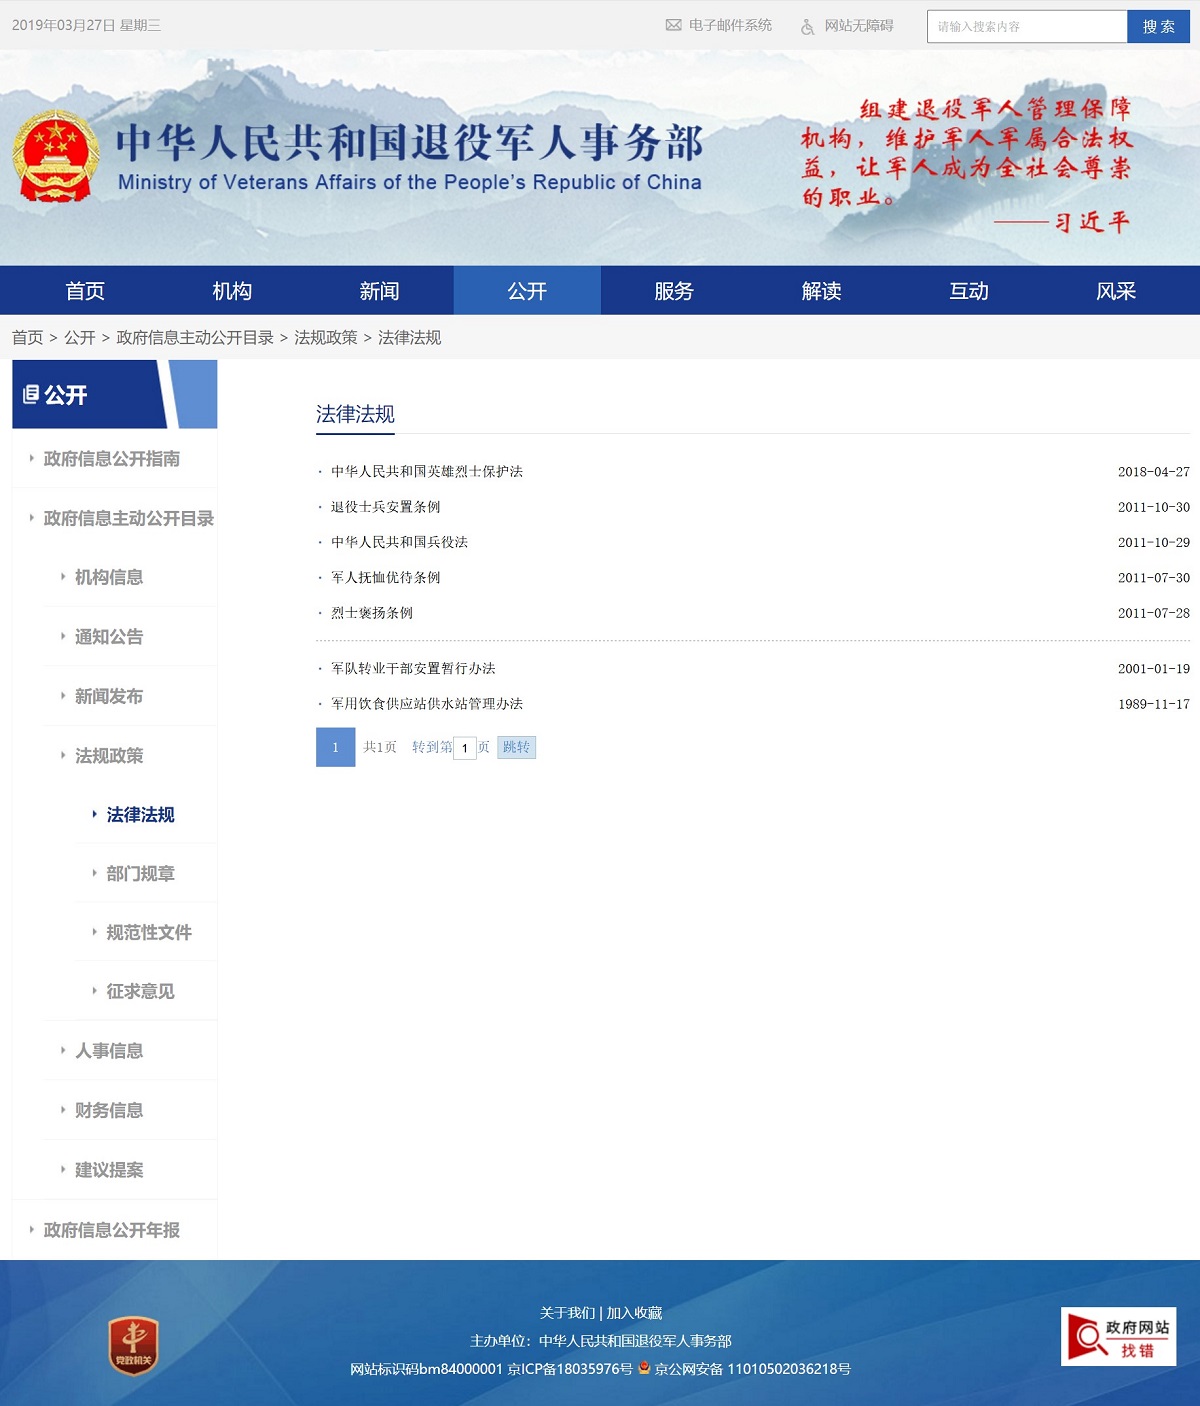Click the red party-government shield icon
The image size is (1200, 1406).
(x=133, y=1346)
